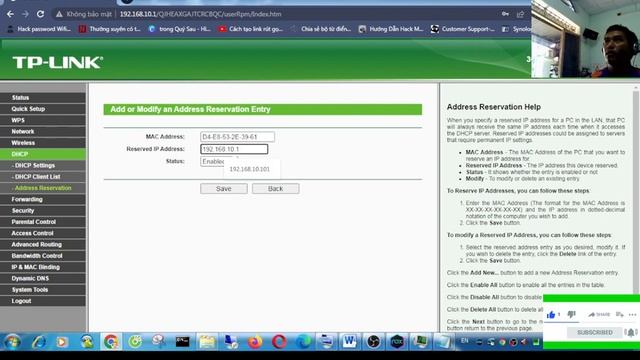Screen dimensions: 640x360
Task: Open the 'Hack password Wifi' bookmark
Action: pos(39,29)
